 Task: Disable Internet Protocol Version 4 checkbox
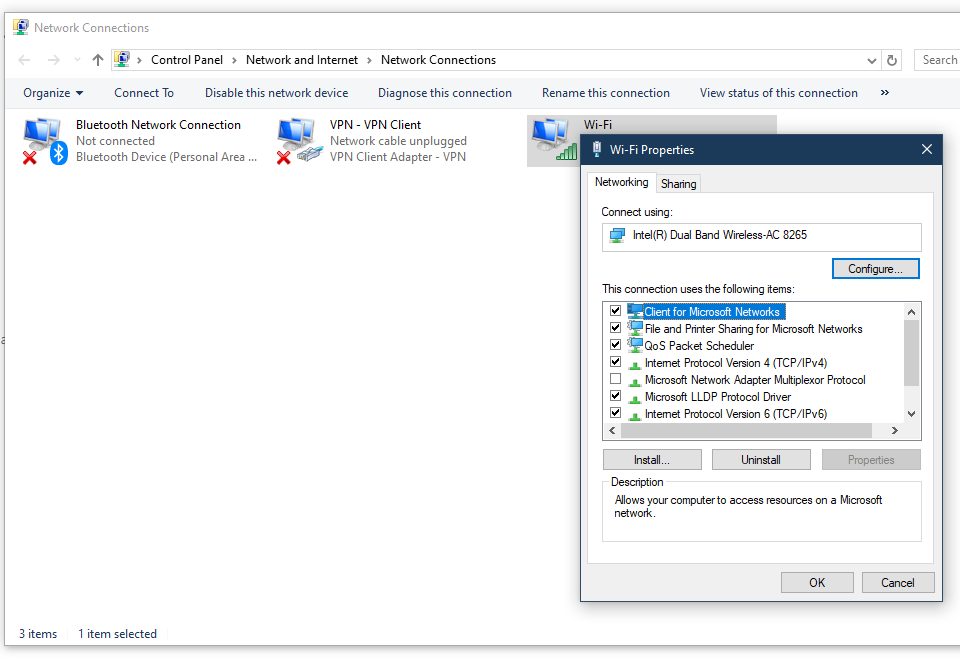[x=615, y=362]
